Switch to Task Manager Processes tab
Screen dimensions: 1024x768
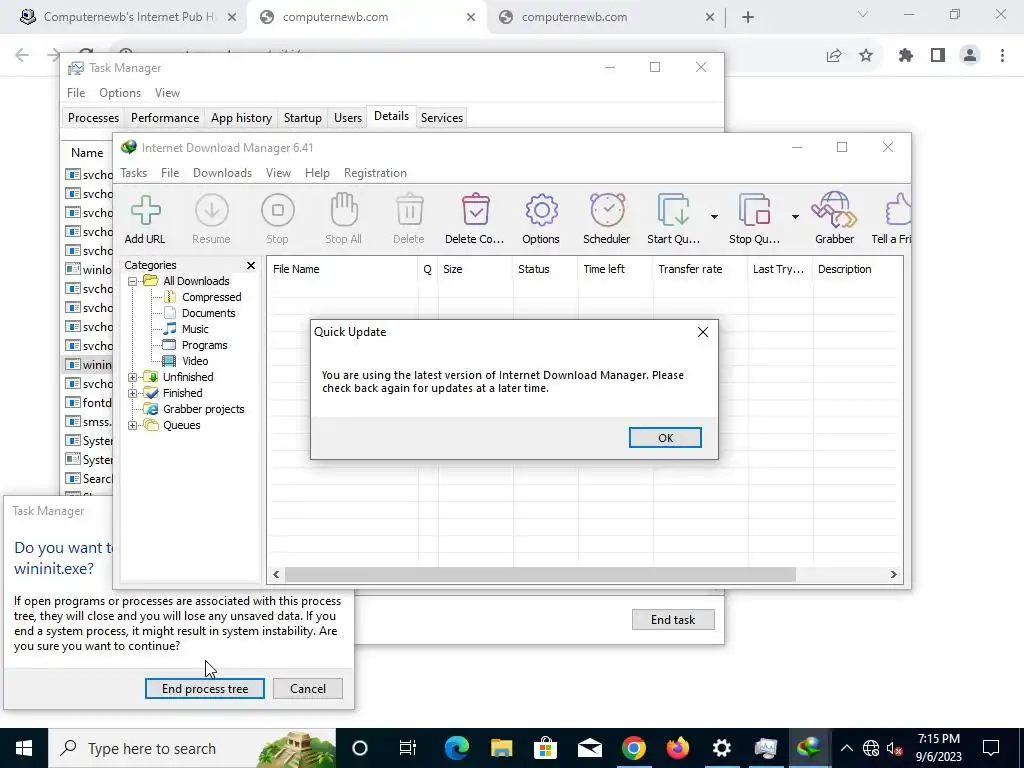(93, 118)
